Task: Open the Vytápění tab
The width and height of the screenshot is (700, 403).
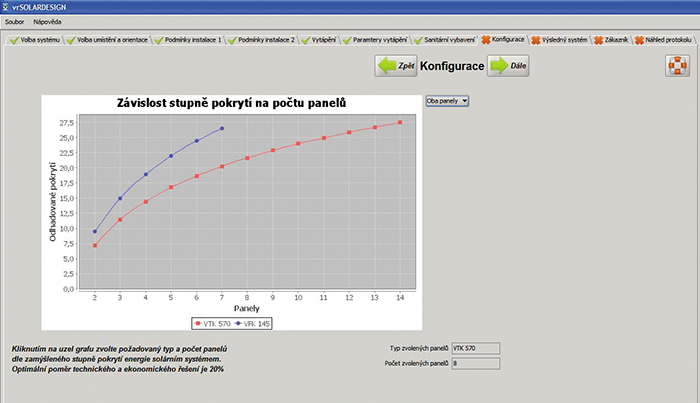Action: tap(319, 39)
